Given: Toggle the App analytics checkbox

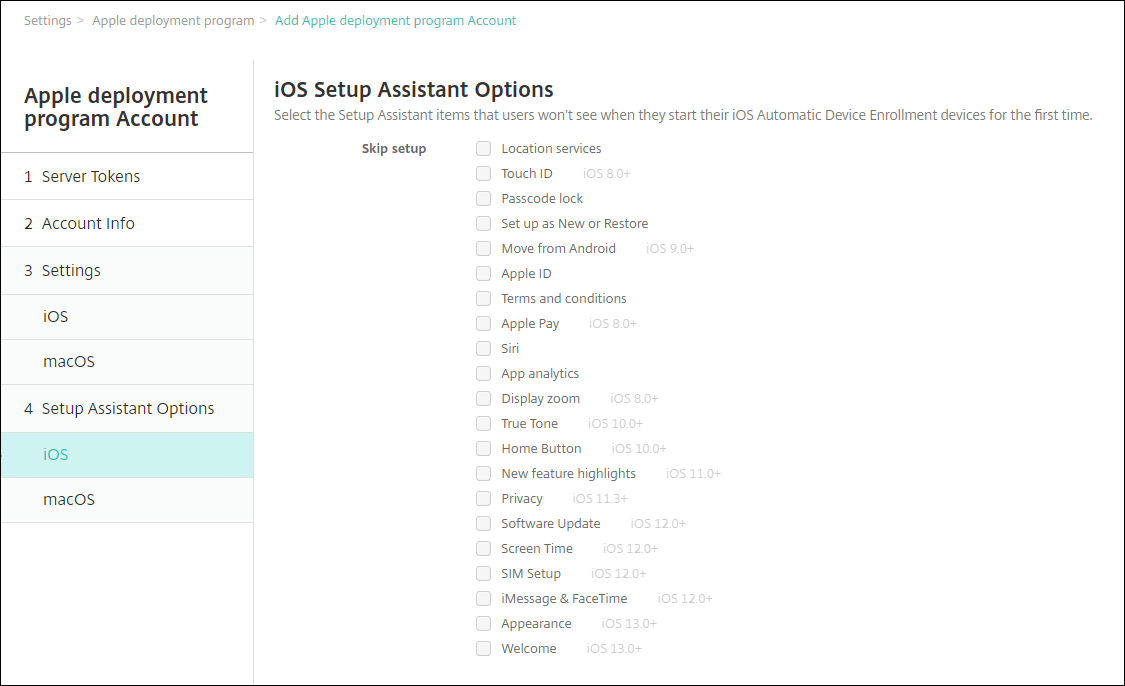Looking at the screenshot, I should pyautogui.click(x=484, y=374).
